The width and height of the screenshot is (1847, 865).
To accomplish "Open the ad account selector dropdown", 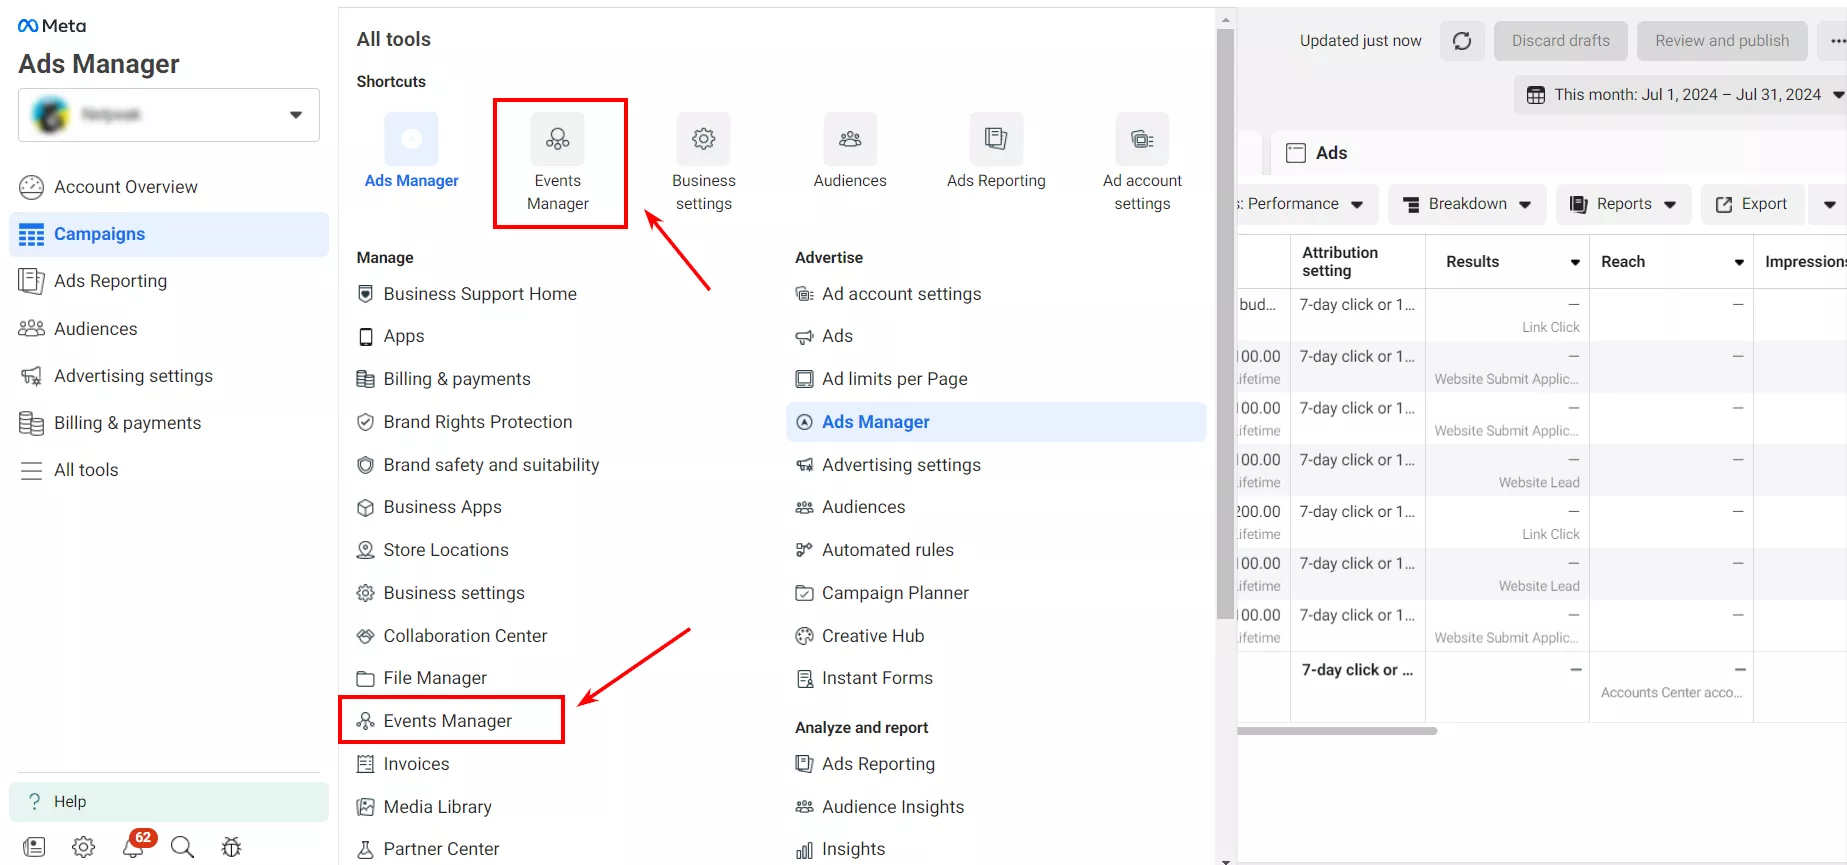I will (x=169, y=115).
